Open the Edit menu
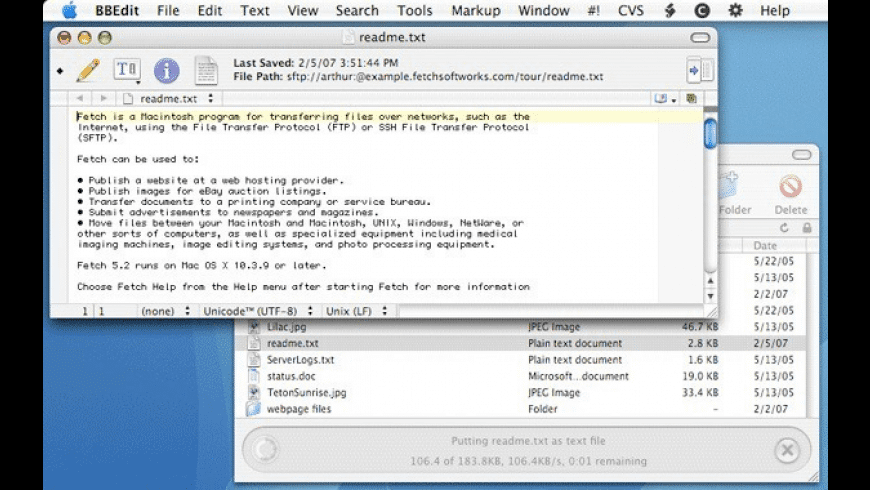 210,11
